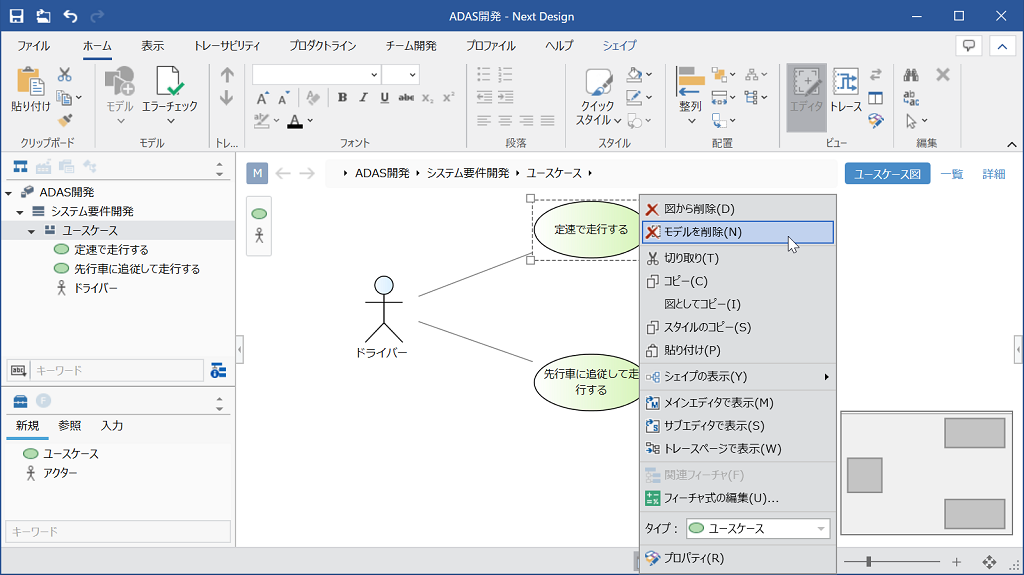Click the Save icon in title bar
Image resolution: width=1024 pixels, height=575 pixels.
pos(16,16)
